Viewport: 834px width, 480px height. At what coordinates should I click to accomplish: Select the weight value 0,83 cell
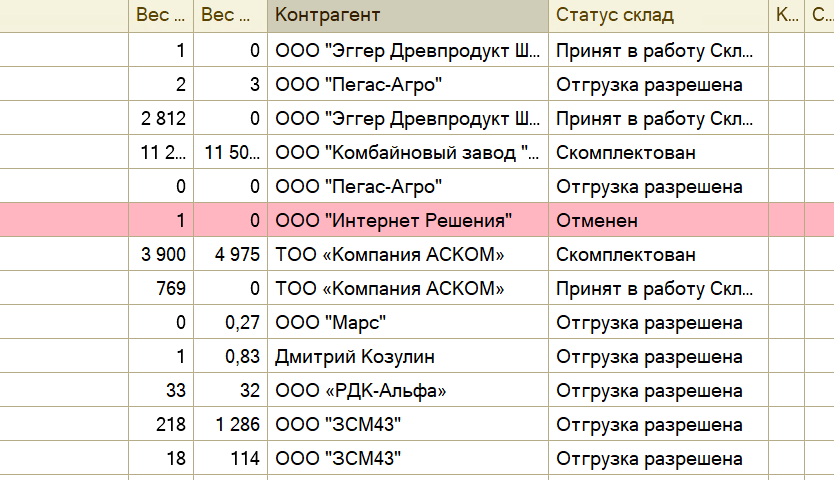[x=230, y=356]
